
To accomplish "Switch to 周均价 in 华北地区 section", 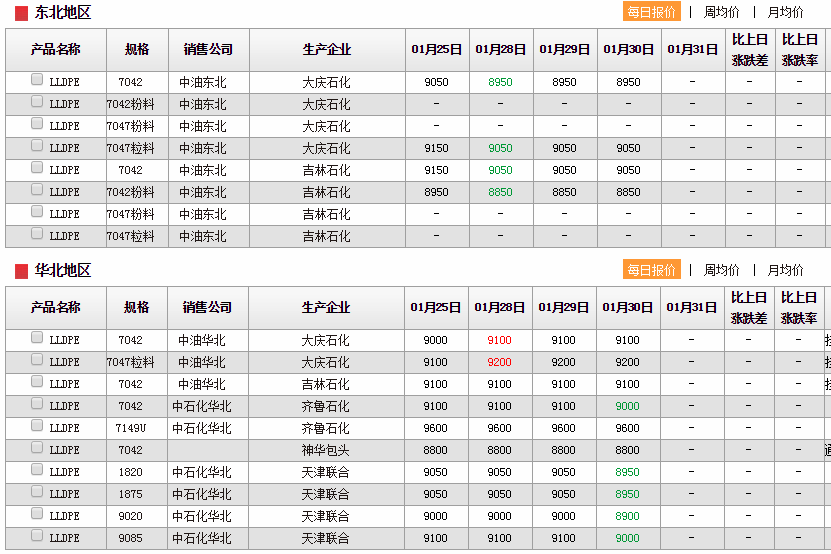I will 721,270.
